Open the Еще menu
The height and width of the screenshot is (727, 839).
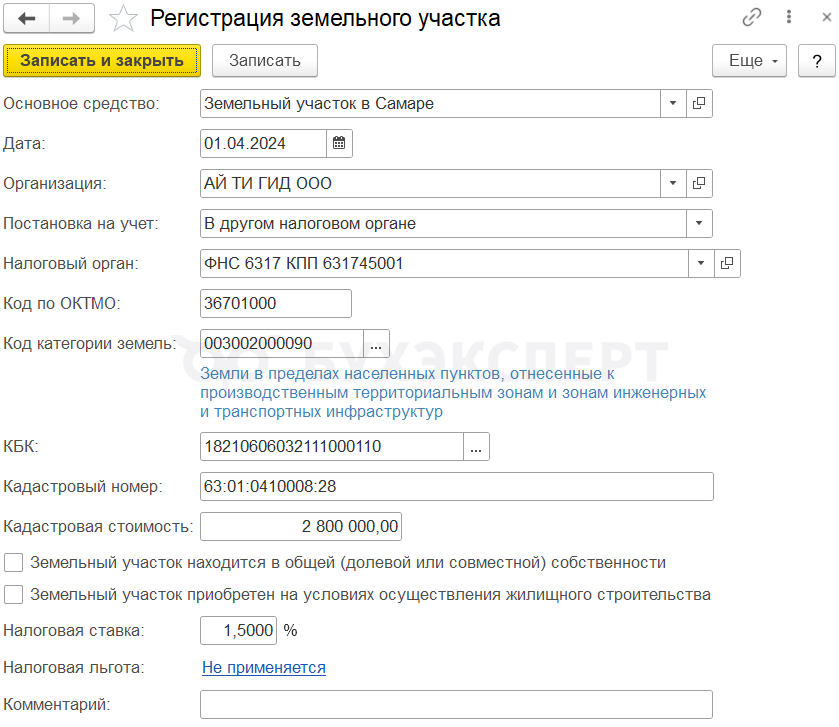pos(749,61)
